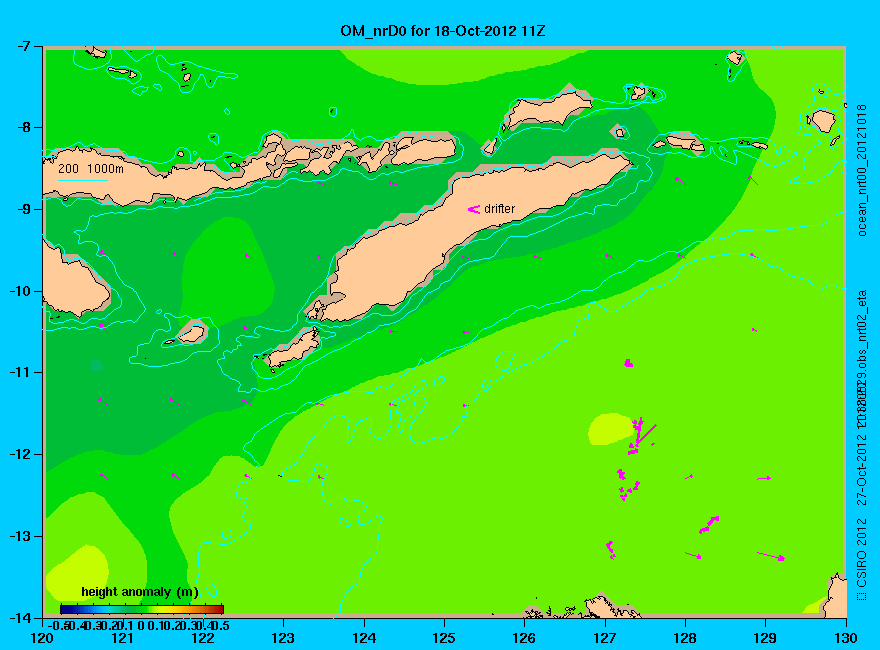The height and width of the screenshot is (650, 880).
Task: Click longitude label 125
Action: click(444, 638)
